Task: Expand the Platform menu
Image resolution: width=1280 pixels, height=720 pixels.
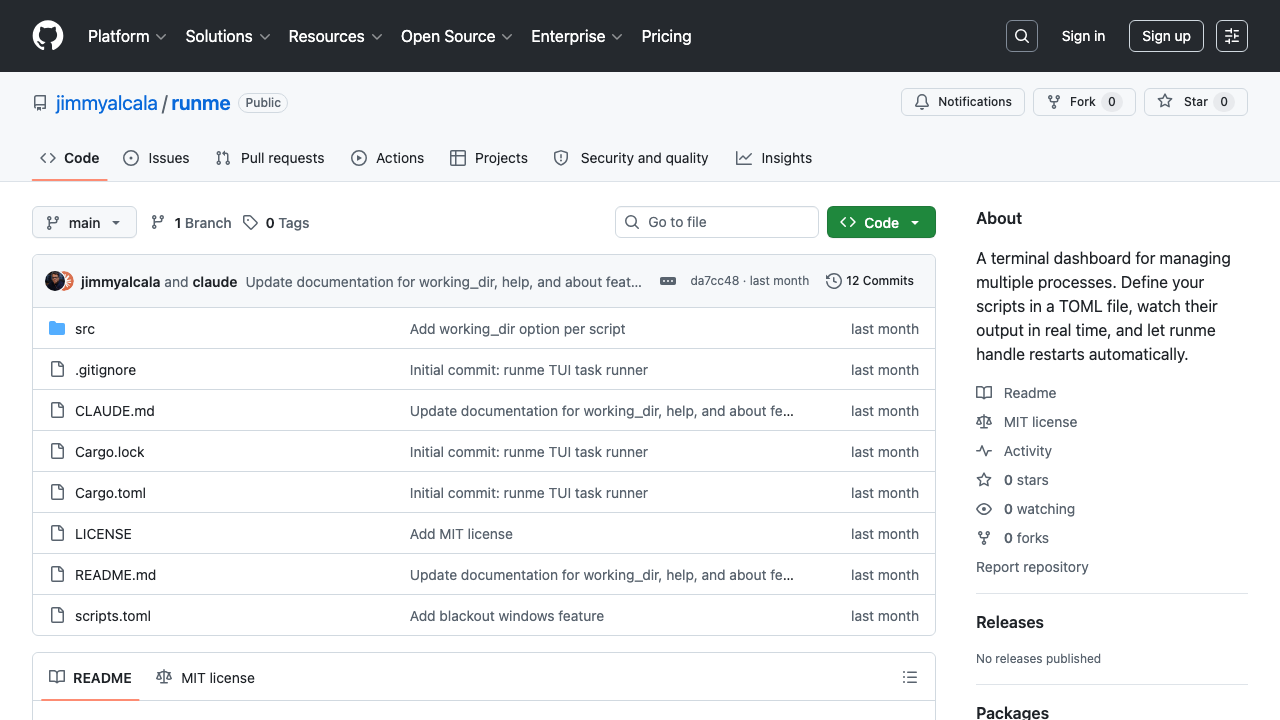Action: (x=127, y=36)
